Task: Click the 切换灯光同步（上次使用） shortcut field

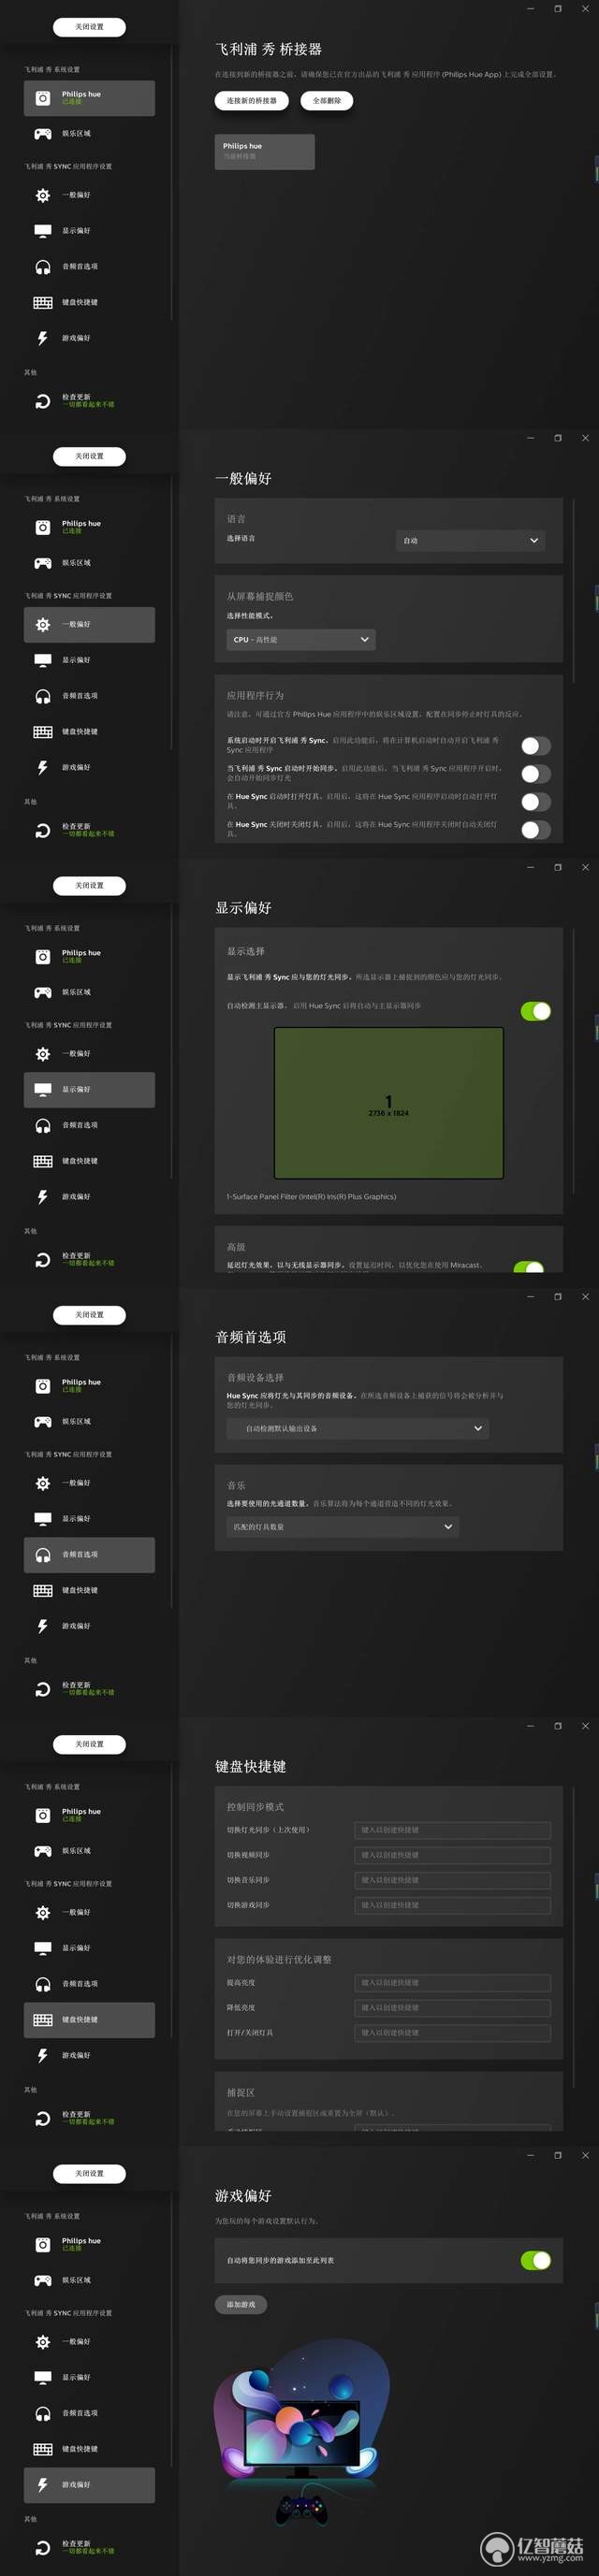Action: pos(453,1831)
